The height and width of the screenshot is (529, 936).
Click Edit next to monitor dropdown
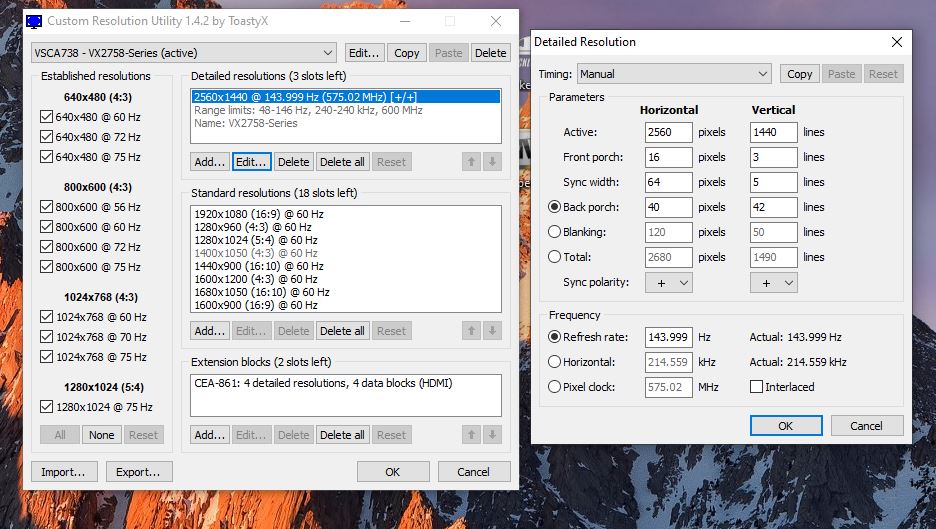tap(364, 53)
